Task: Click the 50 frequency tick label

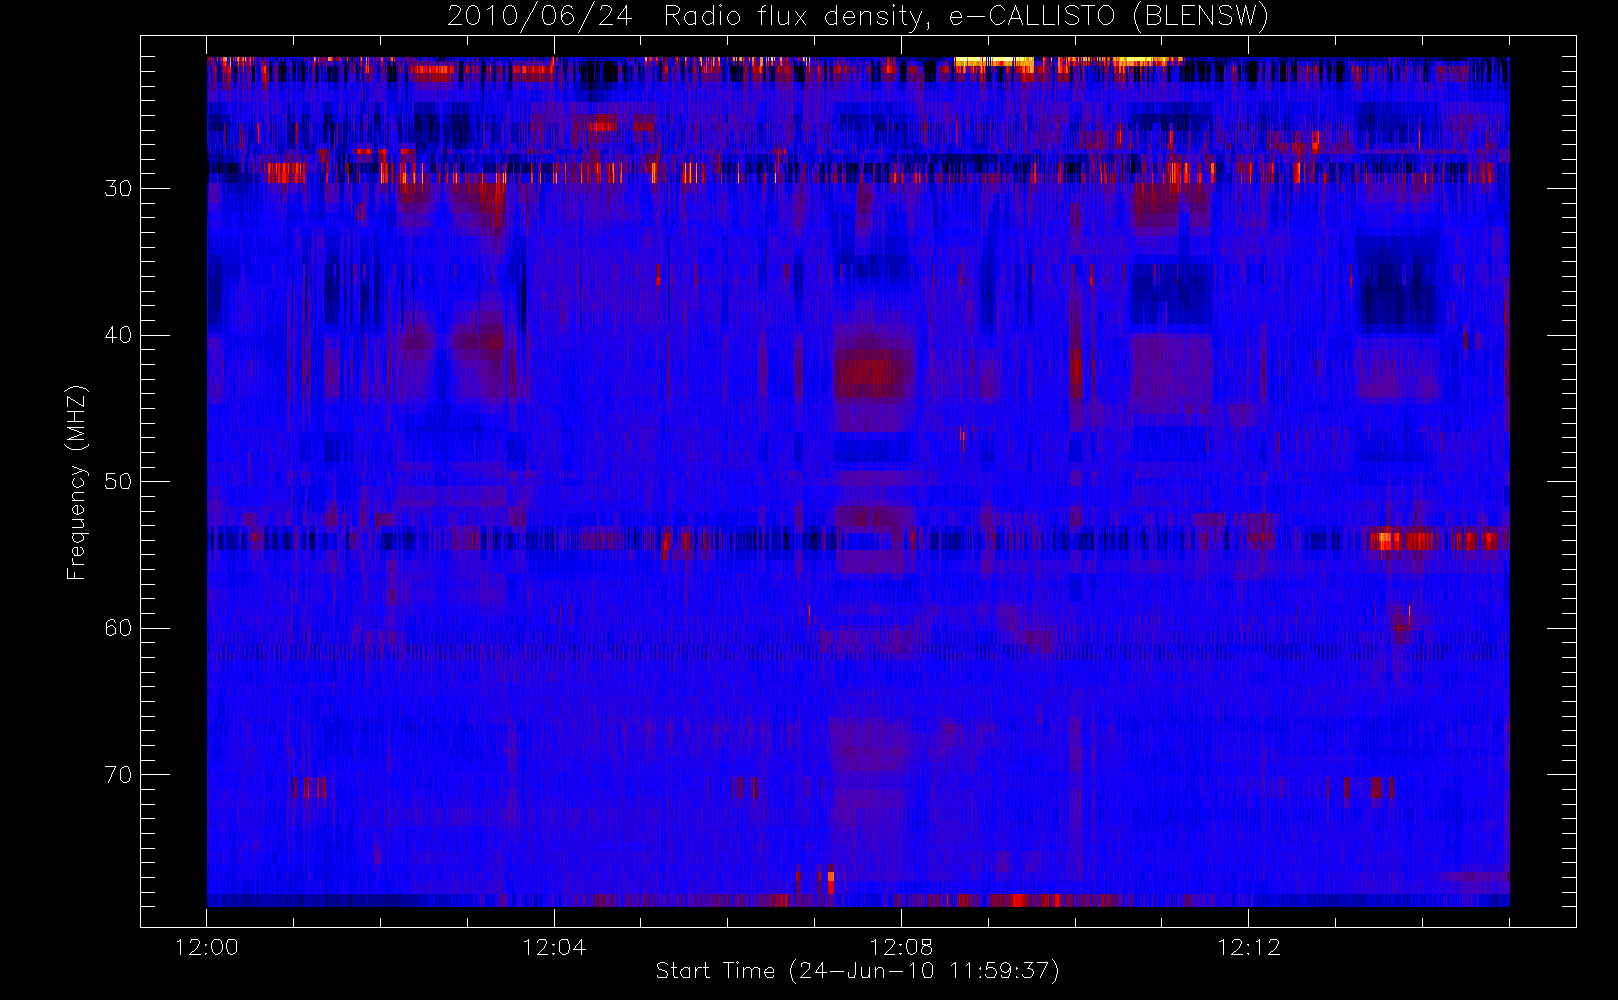Action: 118,481
